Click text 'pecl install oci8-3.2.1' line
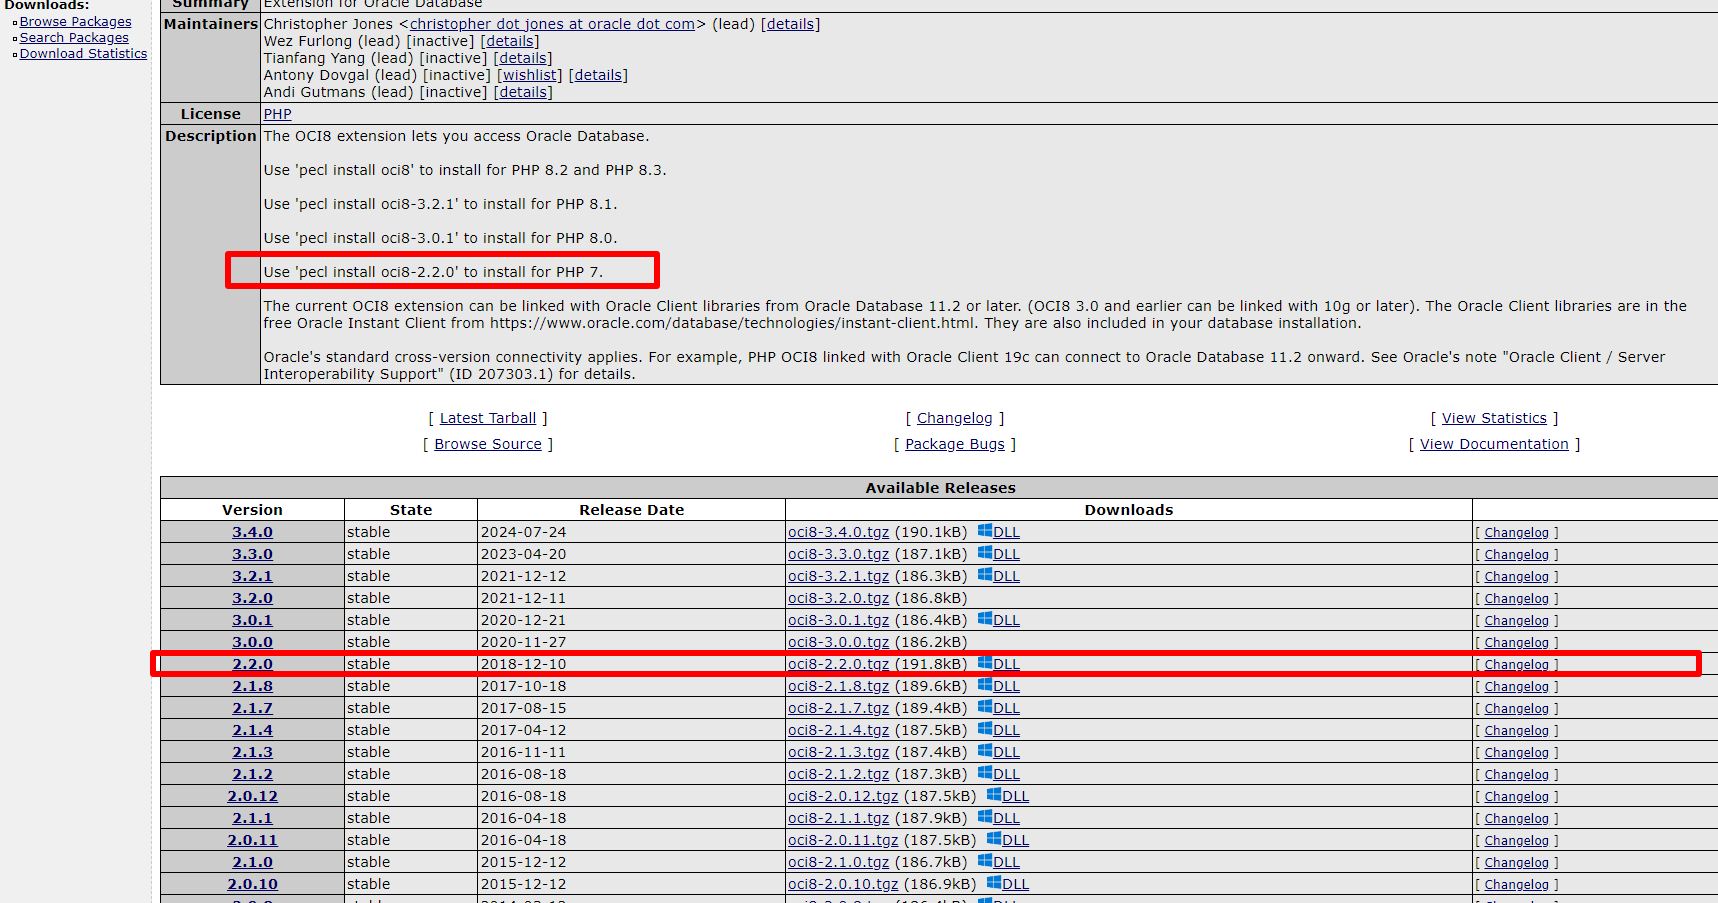 440,204
